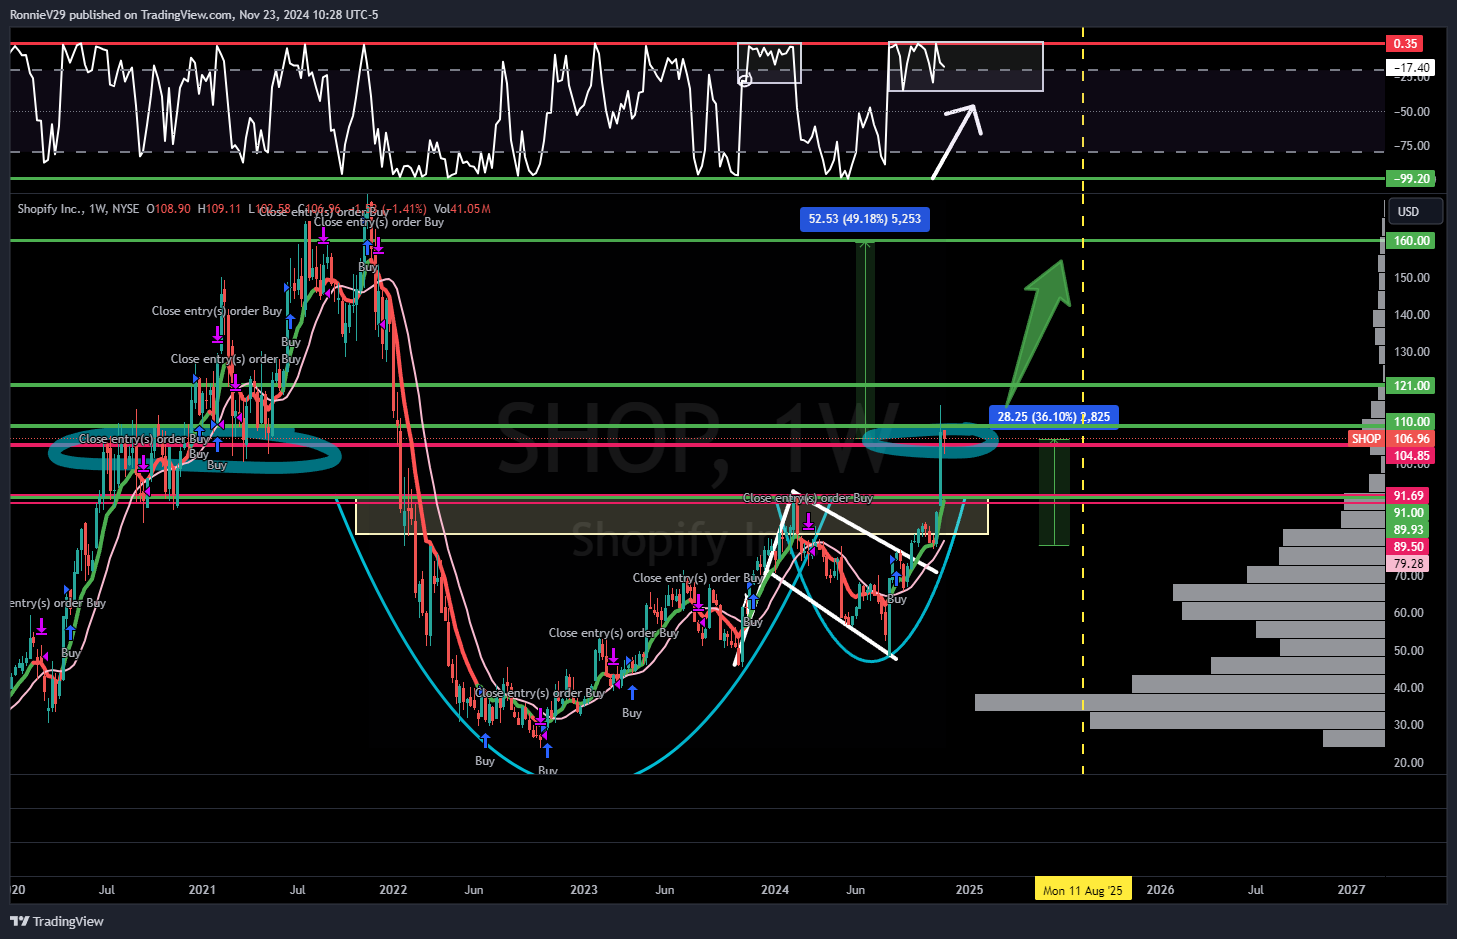Click the -99.20 indicator level label
The width and height of the screenshot is (1457, 939).
[1411, 179]
